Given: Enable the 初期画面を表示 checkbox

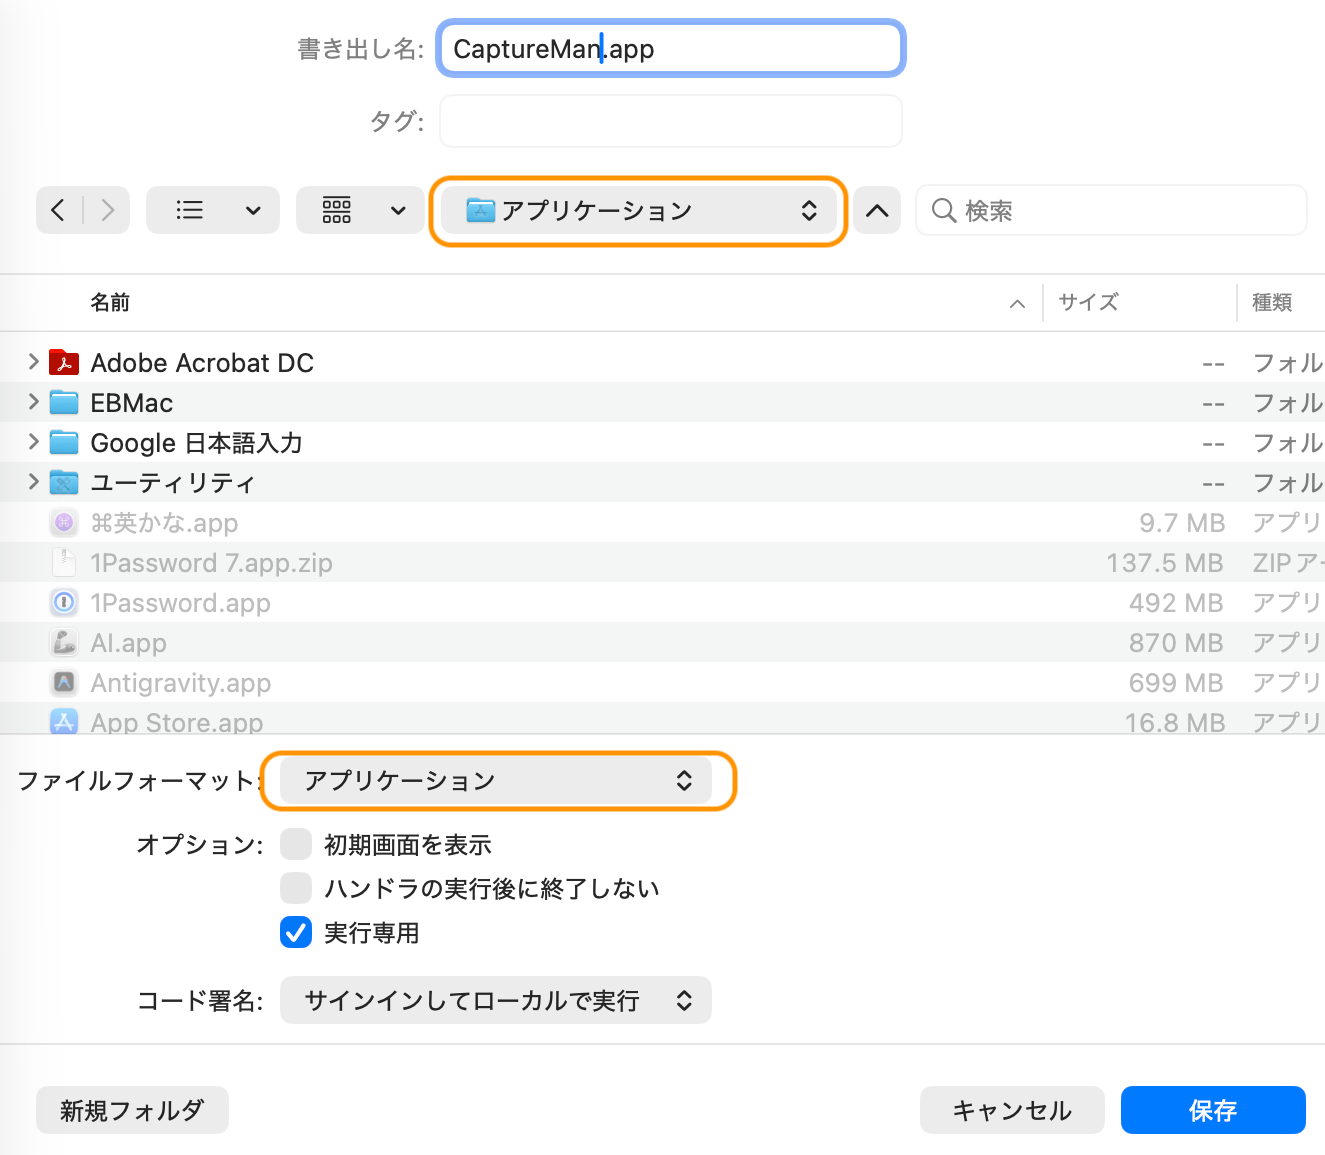Looking at the screenshot, I should [x=296, y=845].
